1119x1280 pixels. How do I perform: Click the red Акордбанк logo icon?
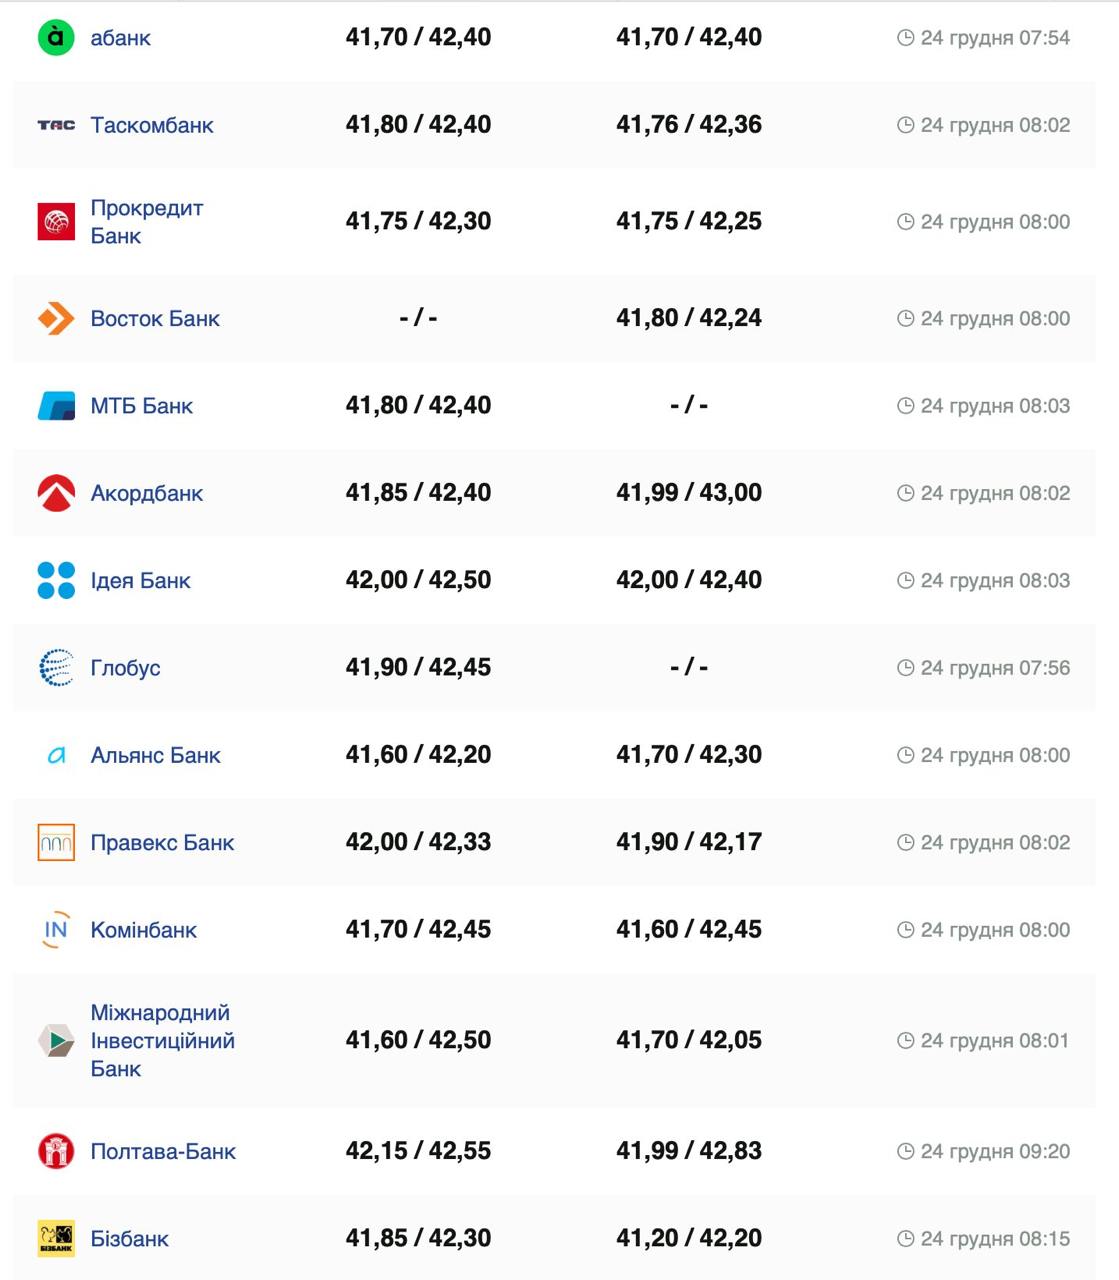(x=56, y=493)
